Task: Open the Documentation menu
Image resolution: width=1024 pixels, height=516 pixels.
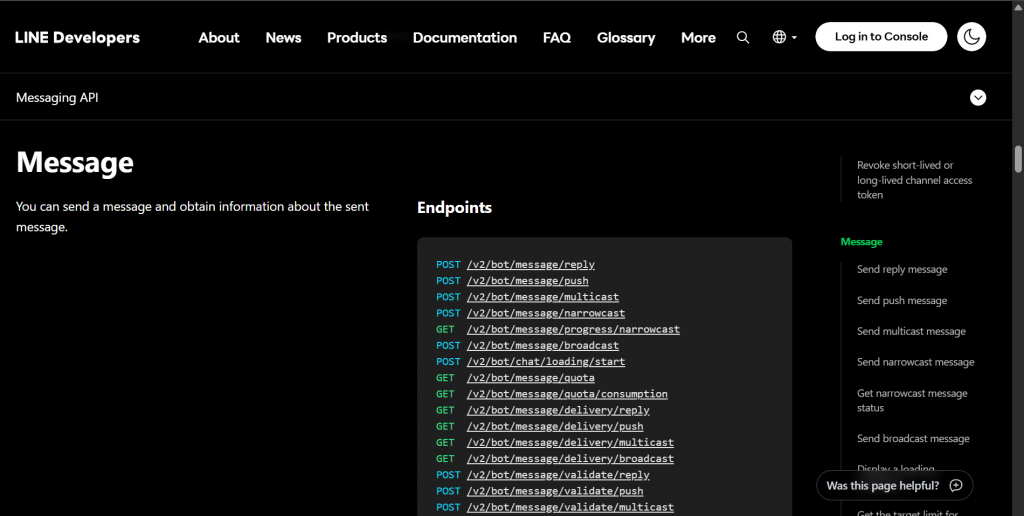Action: coord(465,38)
